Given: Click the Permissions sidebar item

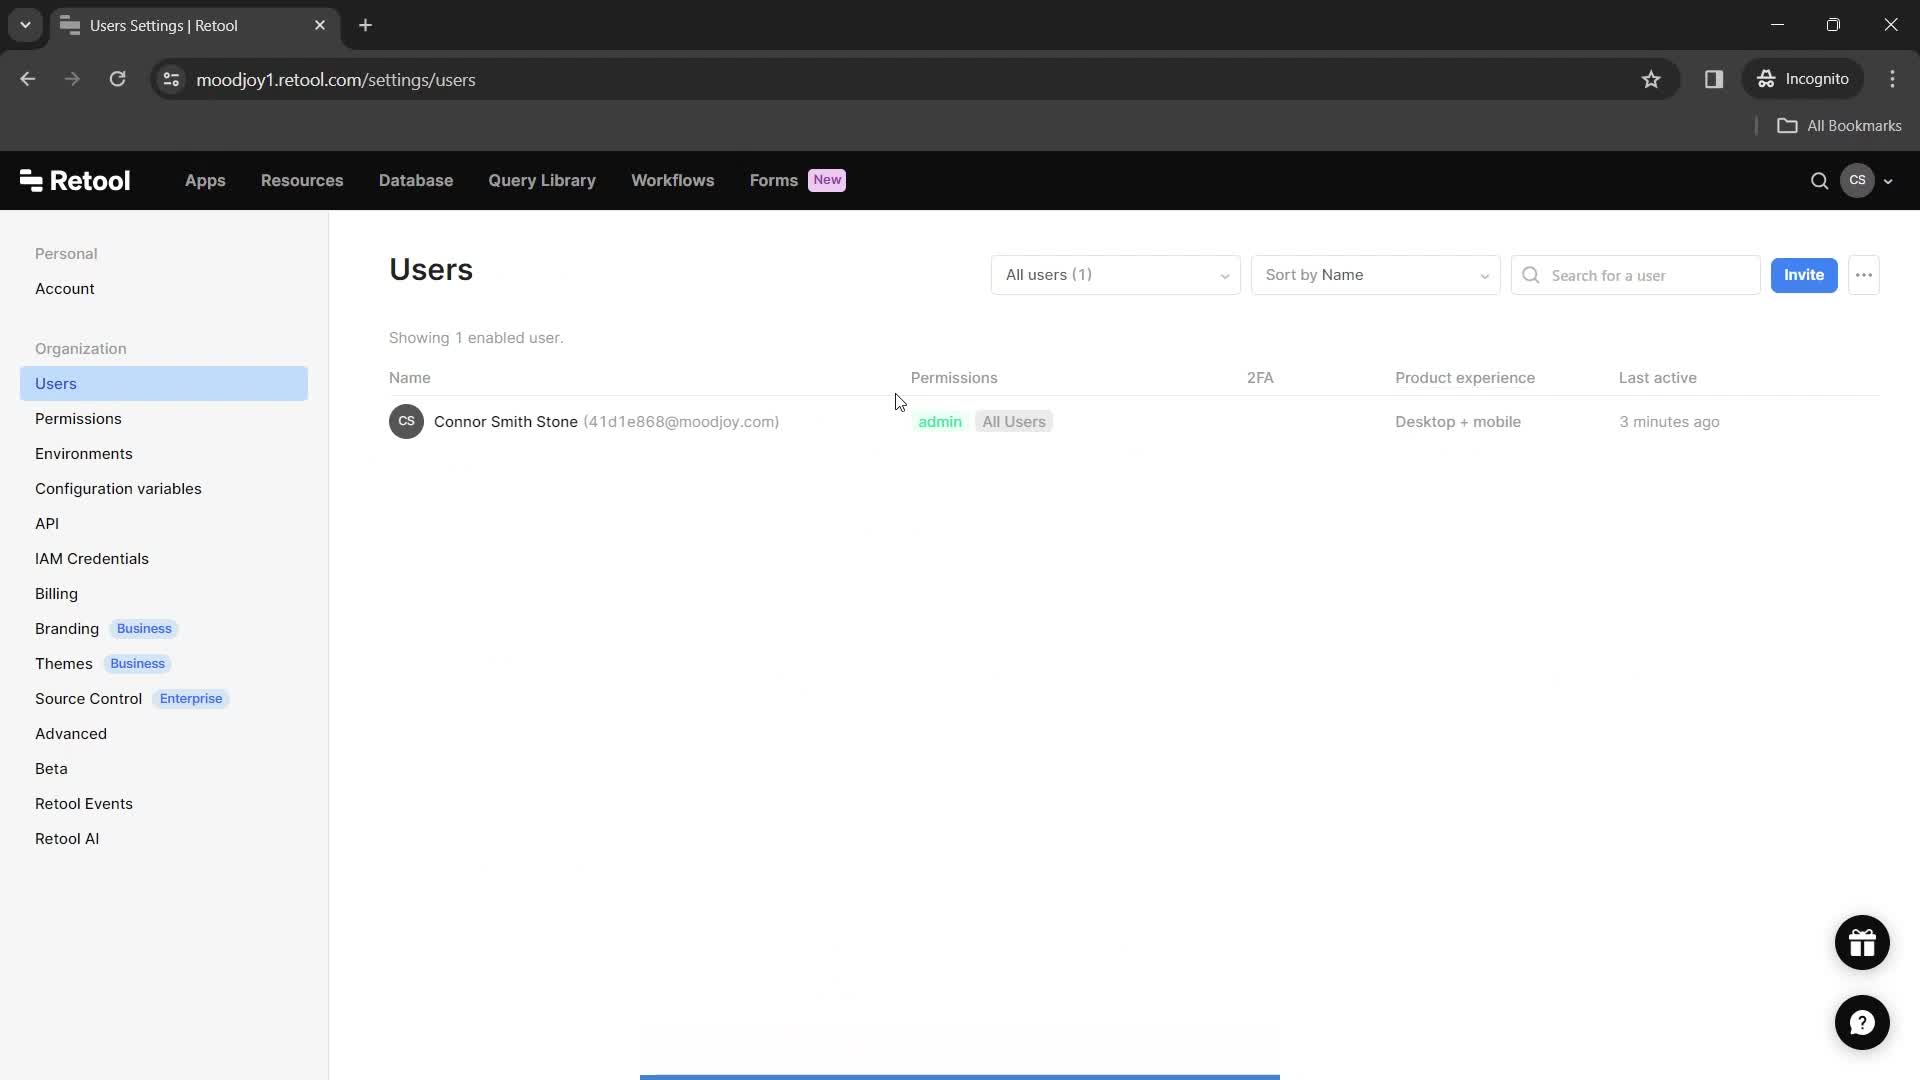Looking at the screenshot, I should click(x=78, y=417).
